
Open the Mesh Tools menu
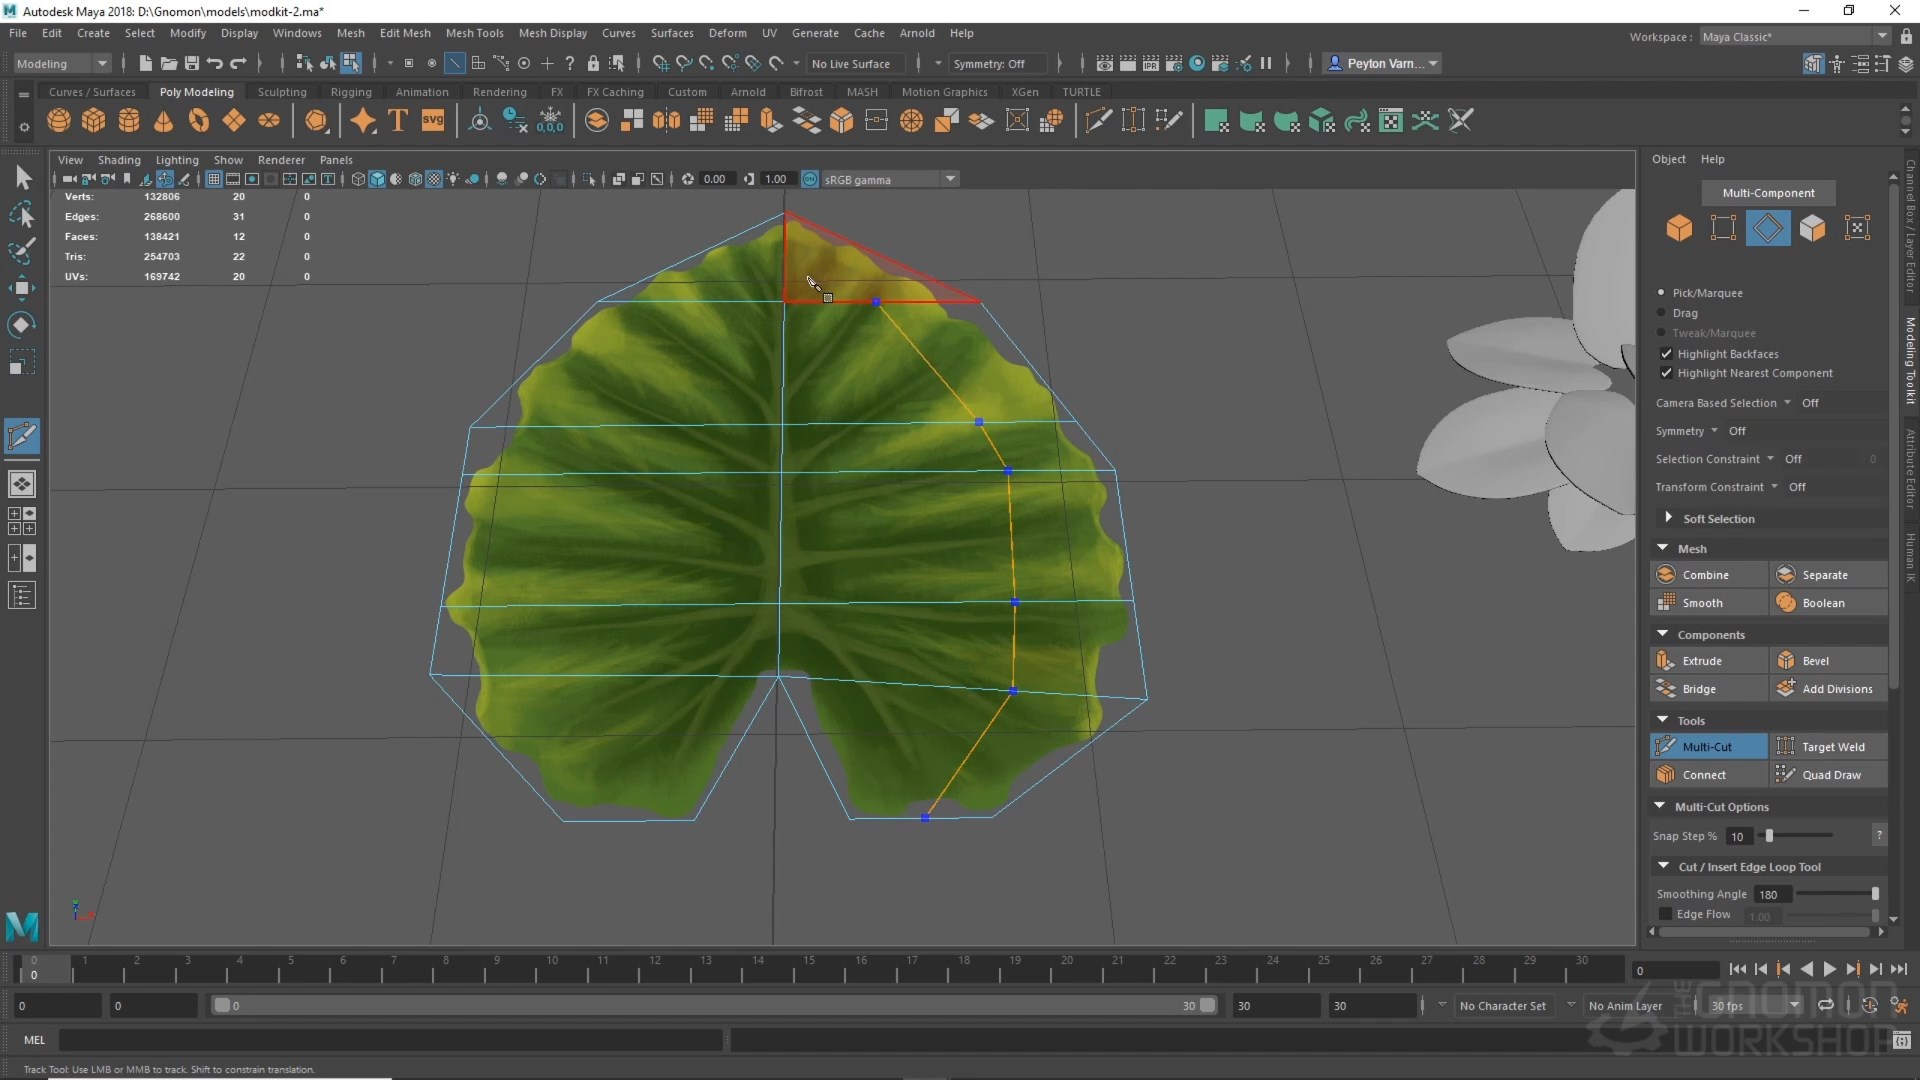click(x=474, y=33)
